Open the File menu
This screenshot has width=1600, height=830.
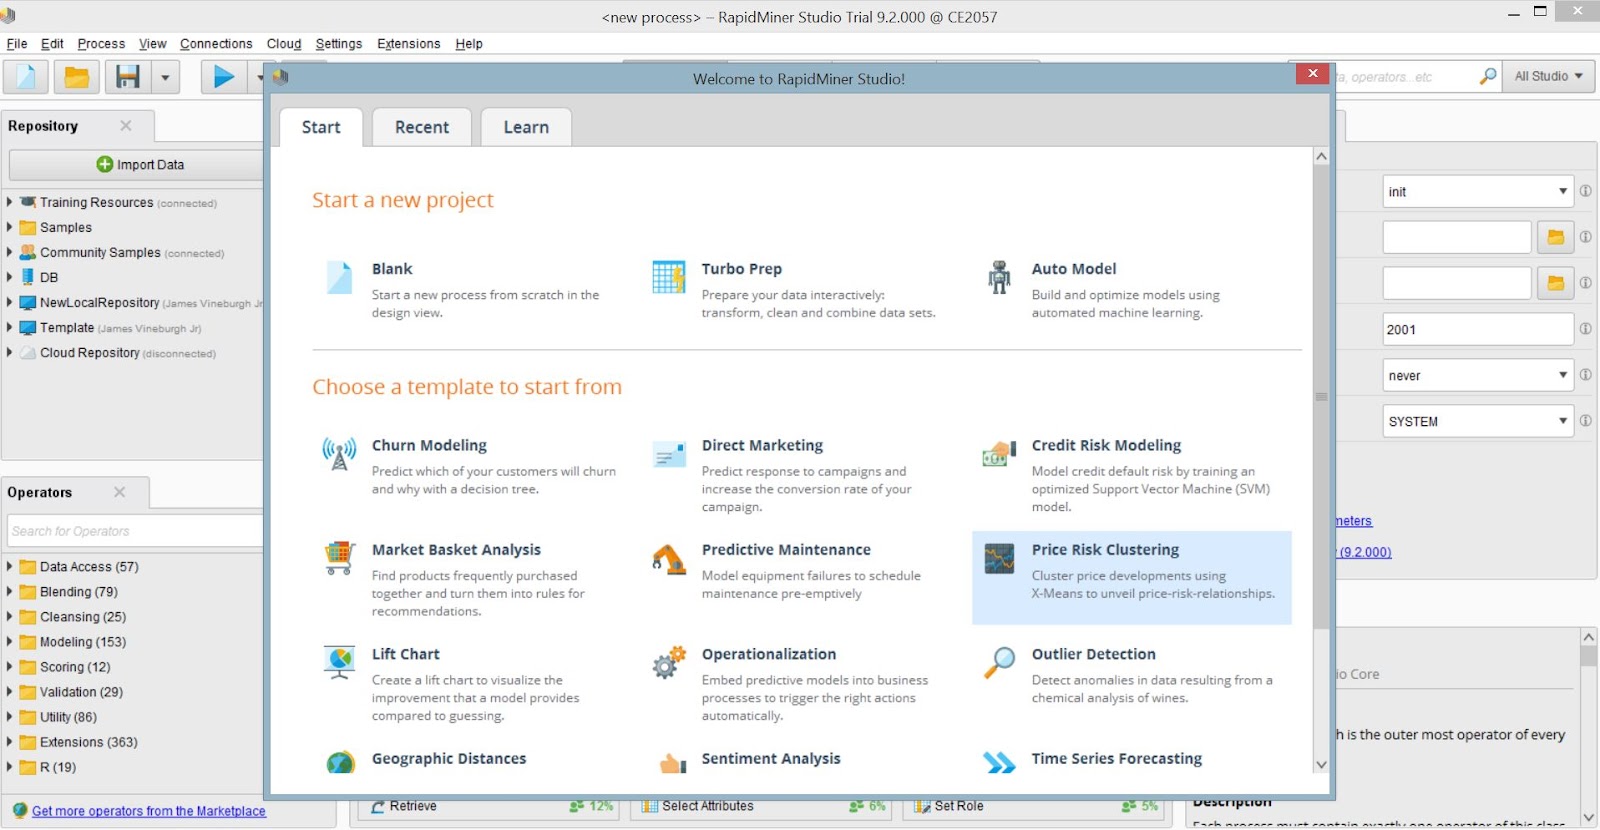pos(17,43)
